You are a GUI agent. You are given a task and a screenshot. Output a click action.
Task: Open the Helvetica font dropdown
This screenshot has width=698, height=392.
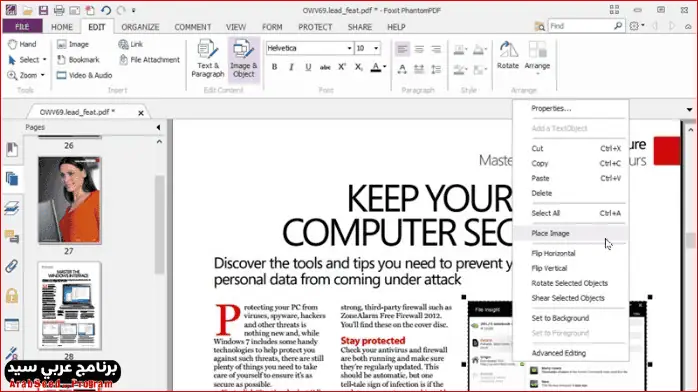[349, 48]
